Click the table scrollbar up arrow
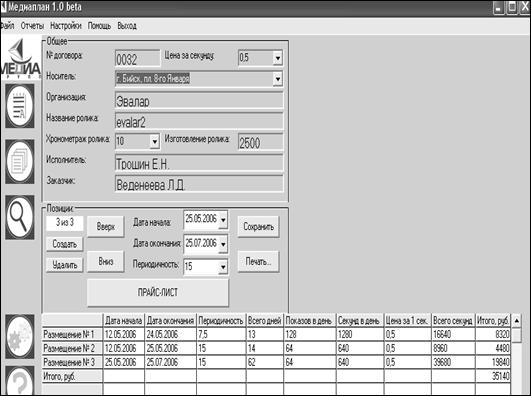This screenshot has height=396, width=531. coord(517,320)
